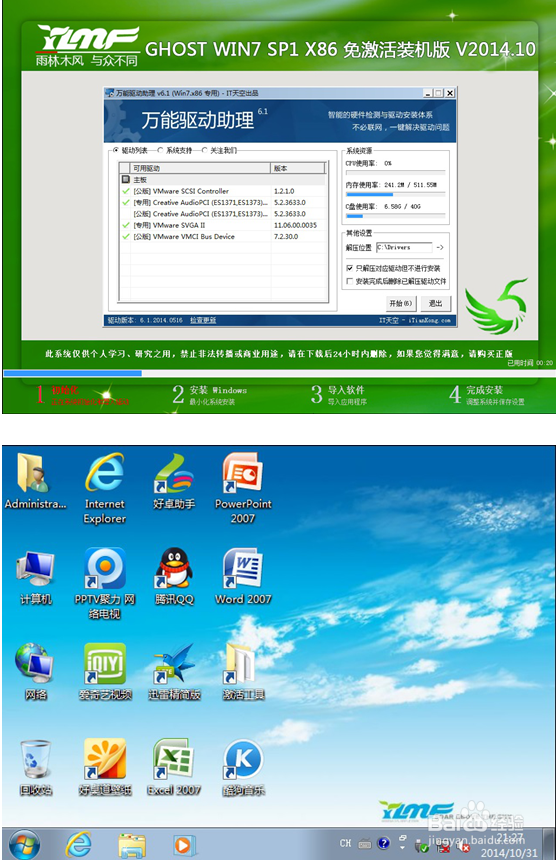Viewport: 558px width, 860px height.
Task: Click version 11.06.00.0035 cell
Action: pos(295,225)
